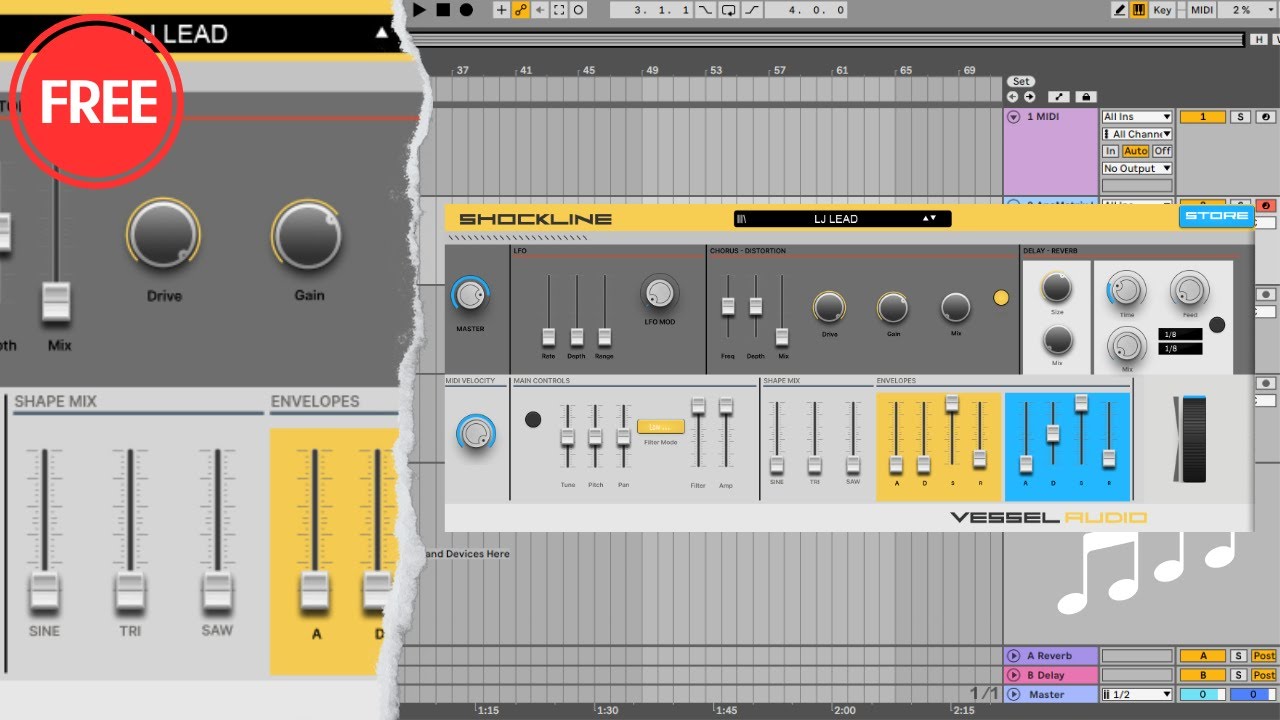Toggle the A Reverb activator button
Image resolution: width=1280 pixels, height=720 pixels.
[1203, 656]
